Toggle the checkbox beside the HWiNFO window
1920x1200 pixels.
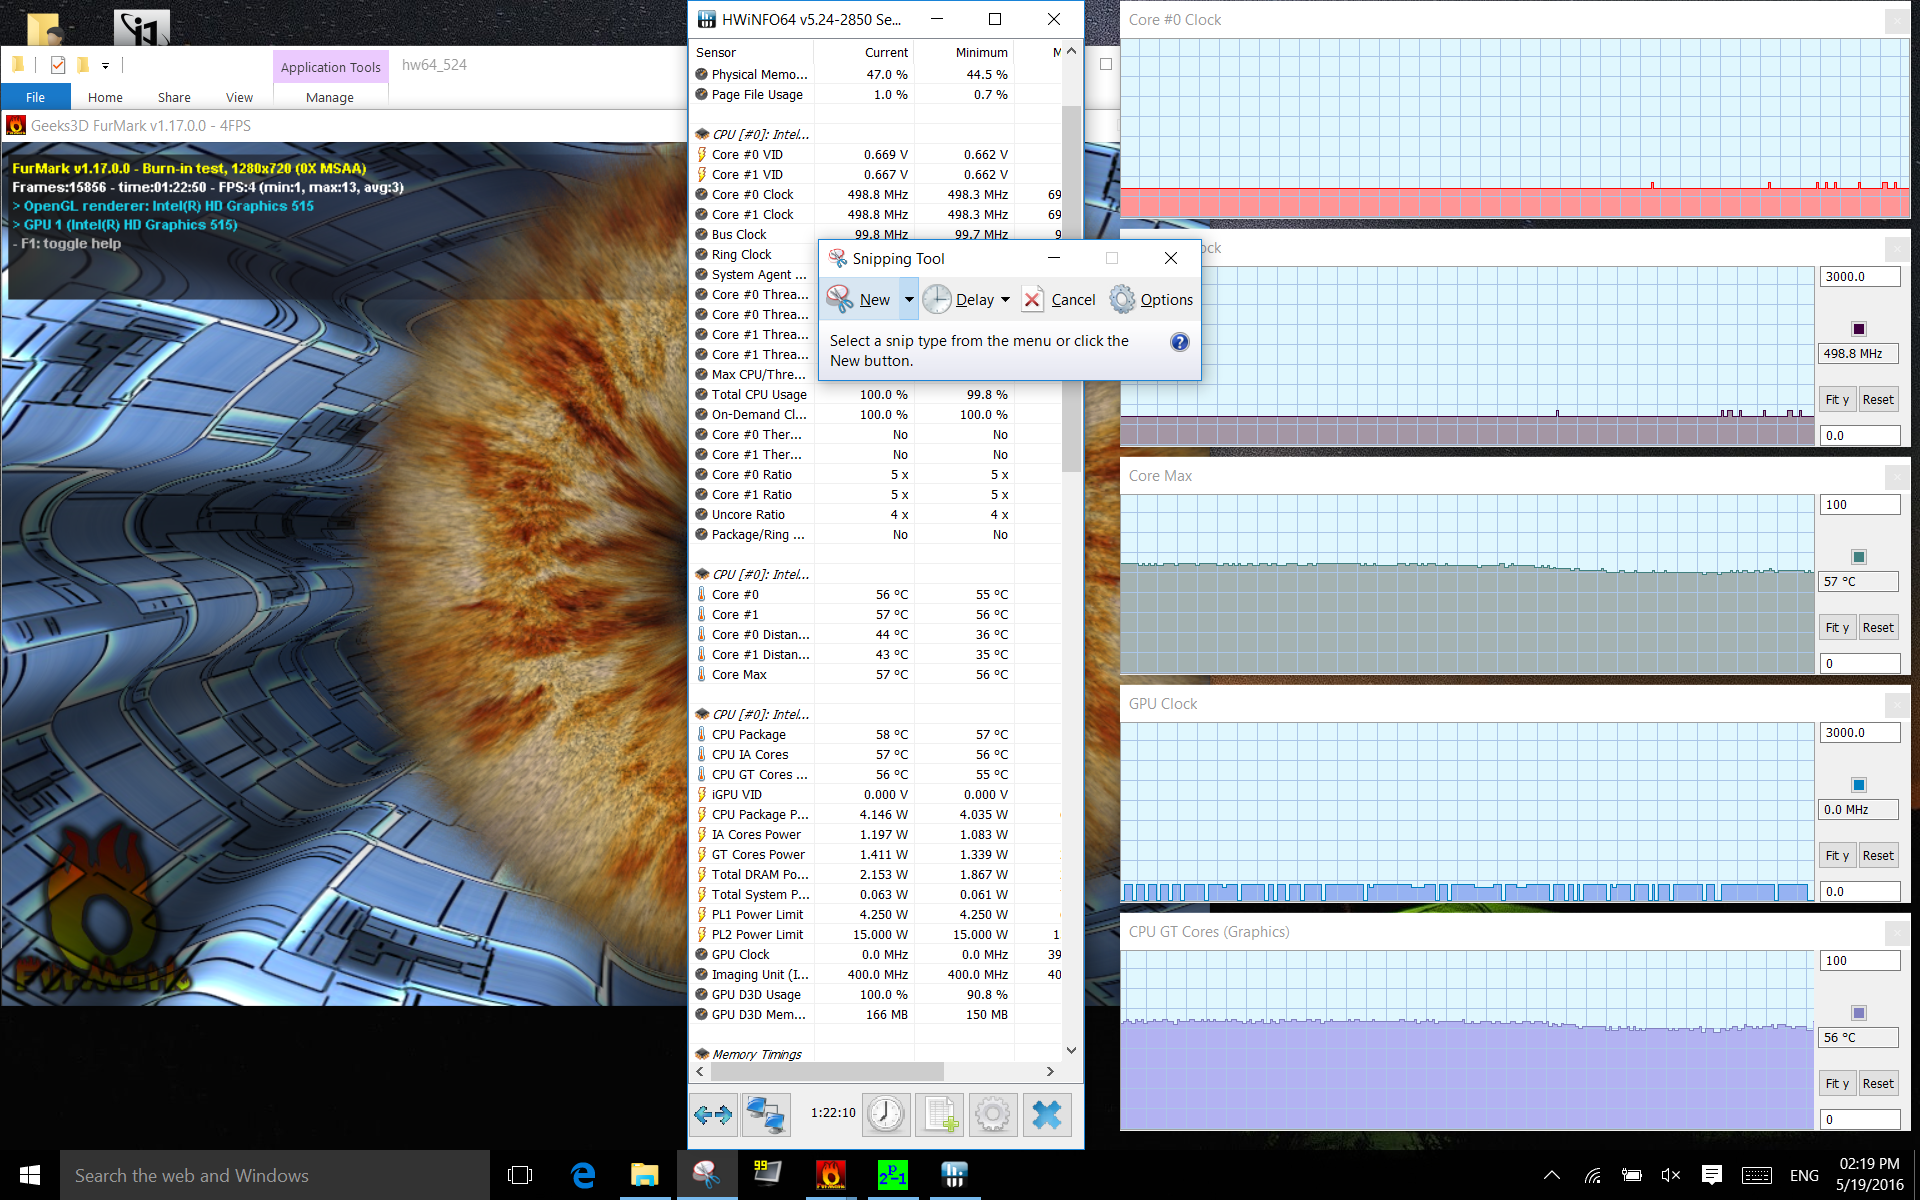pyautogui.click(x=1106, y=64)
